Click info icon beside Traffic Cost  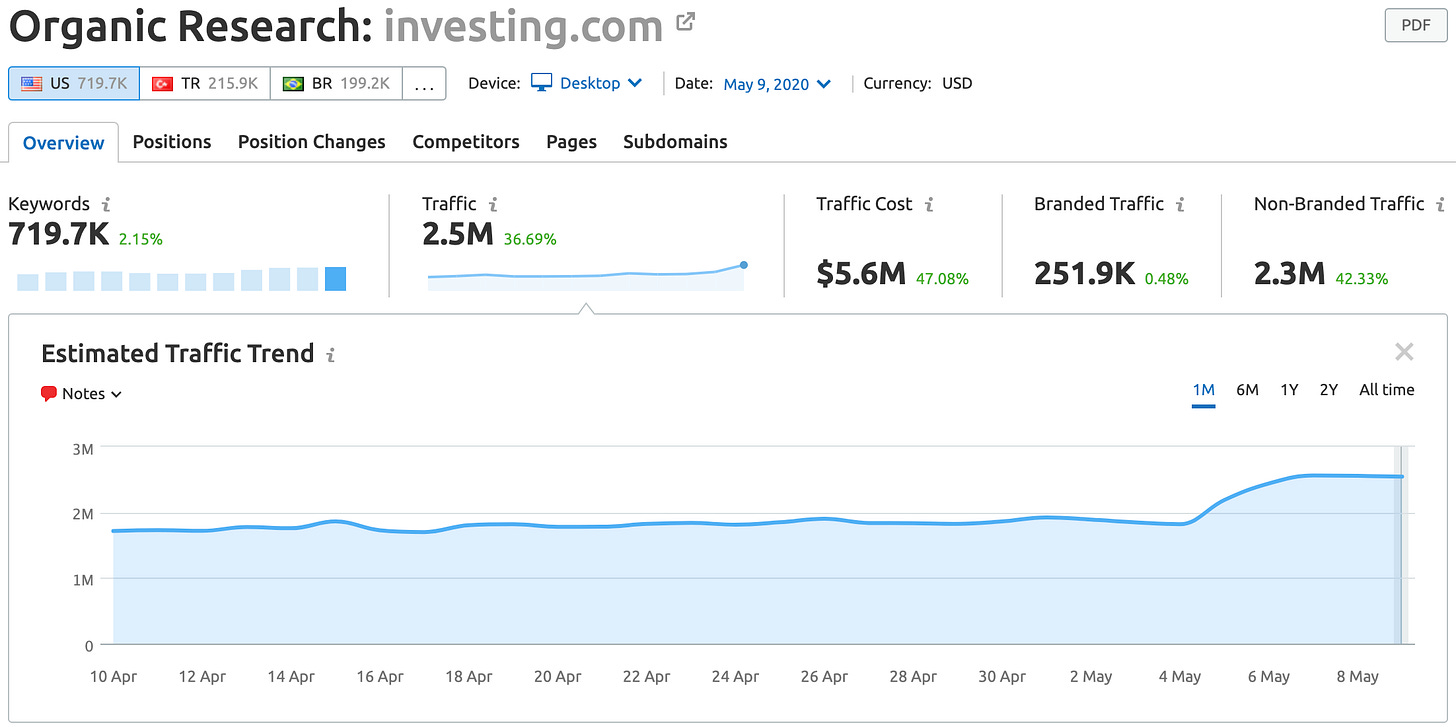[x=929, y=204]
